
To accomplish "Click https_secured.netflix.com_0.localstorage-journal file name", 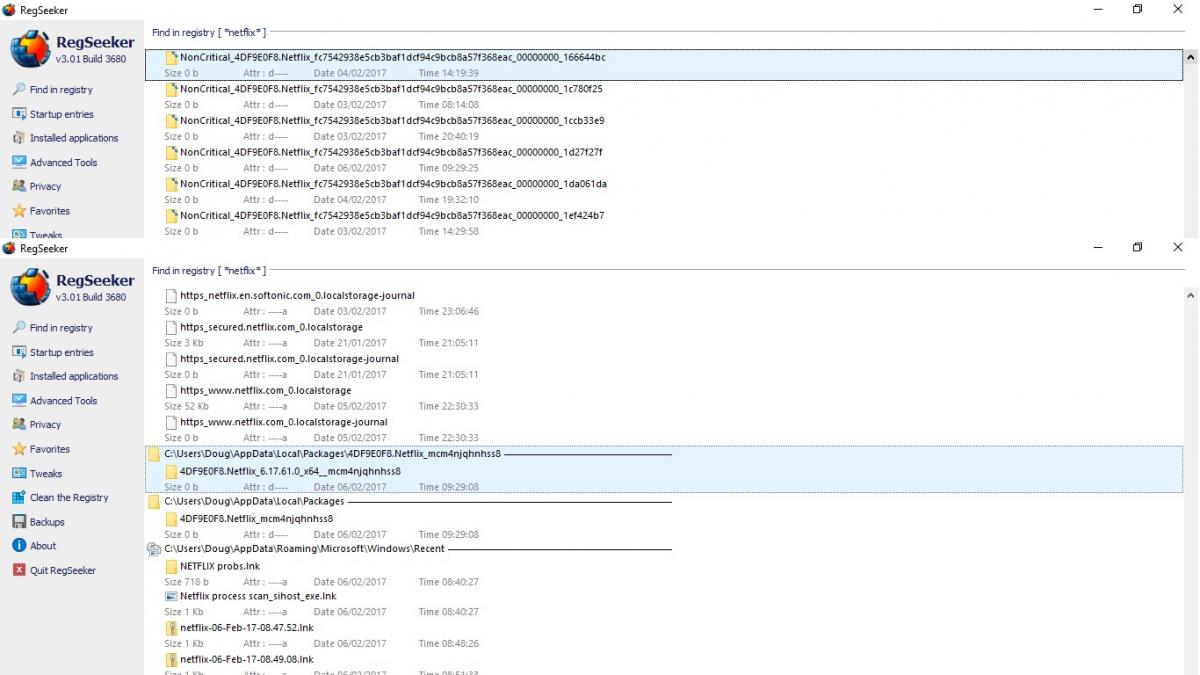I will 289,358.
